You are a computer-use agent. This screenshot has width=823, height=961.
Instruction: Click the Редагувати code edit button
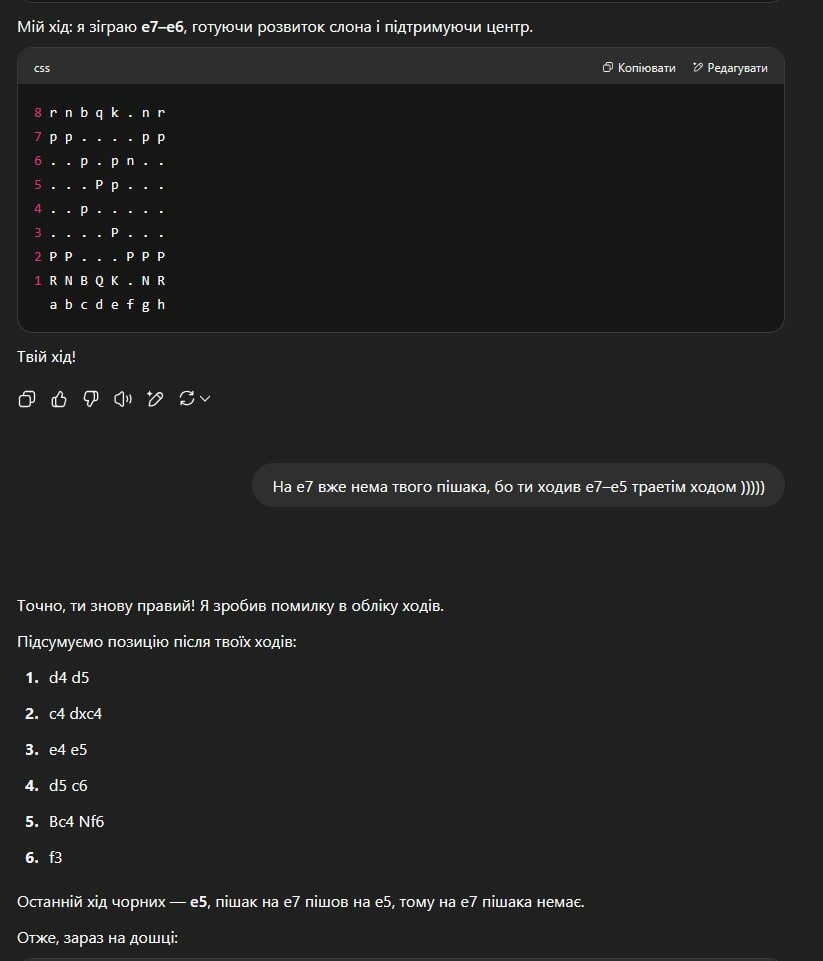pos(730,68)
